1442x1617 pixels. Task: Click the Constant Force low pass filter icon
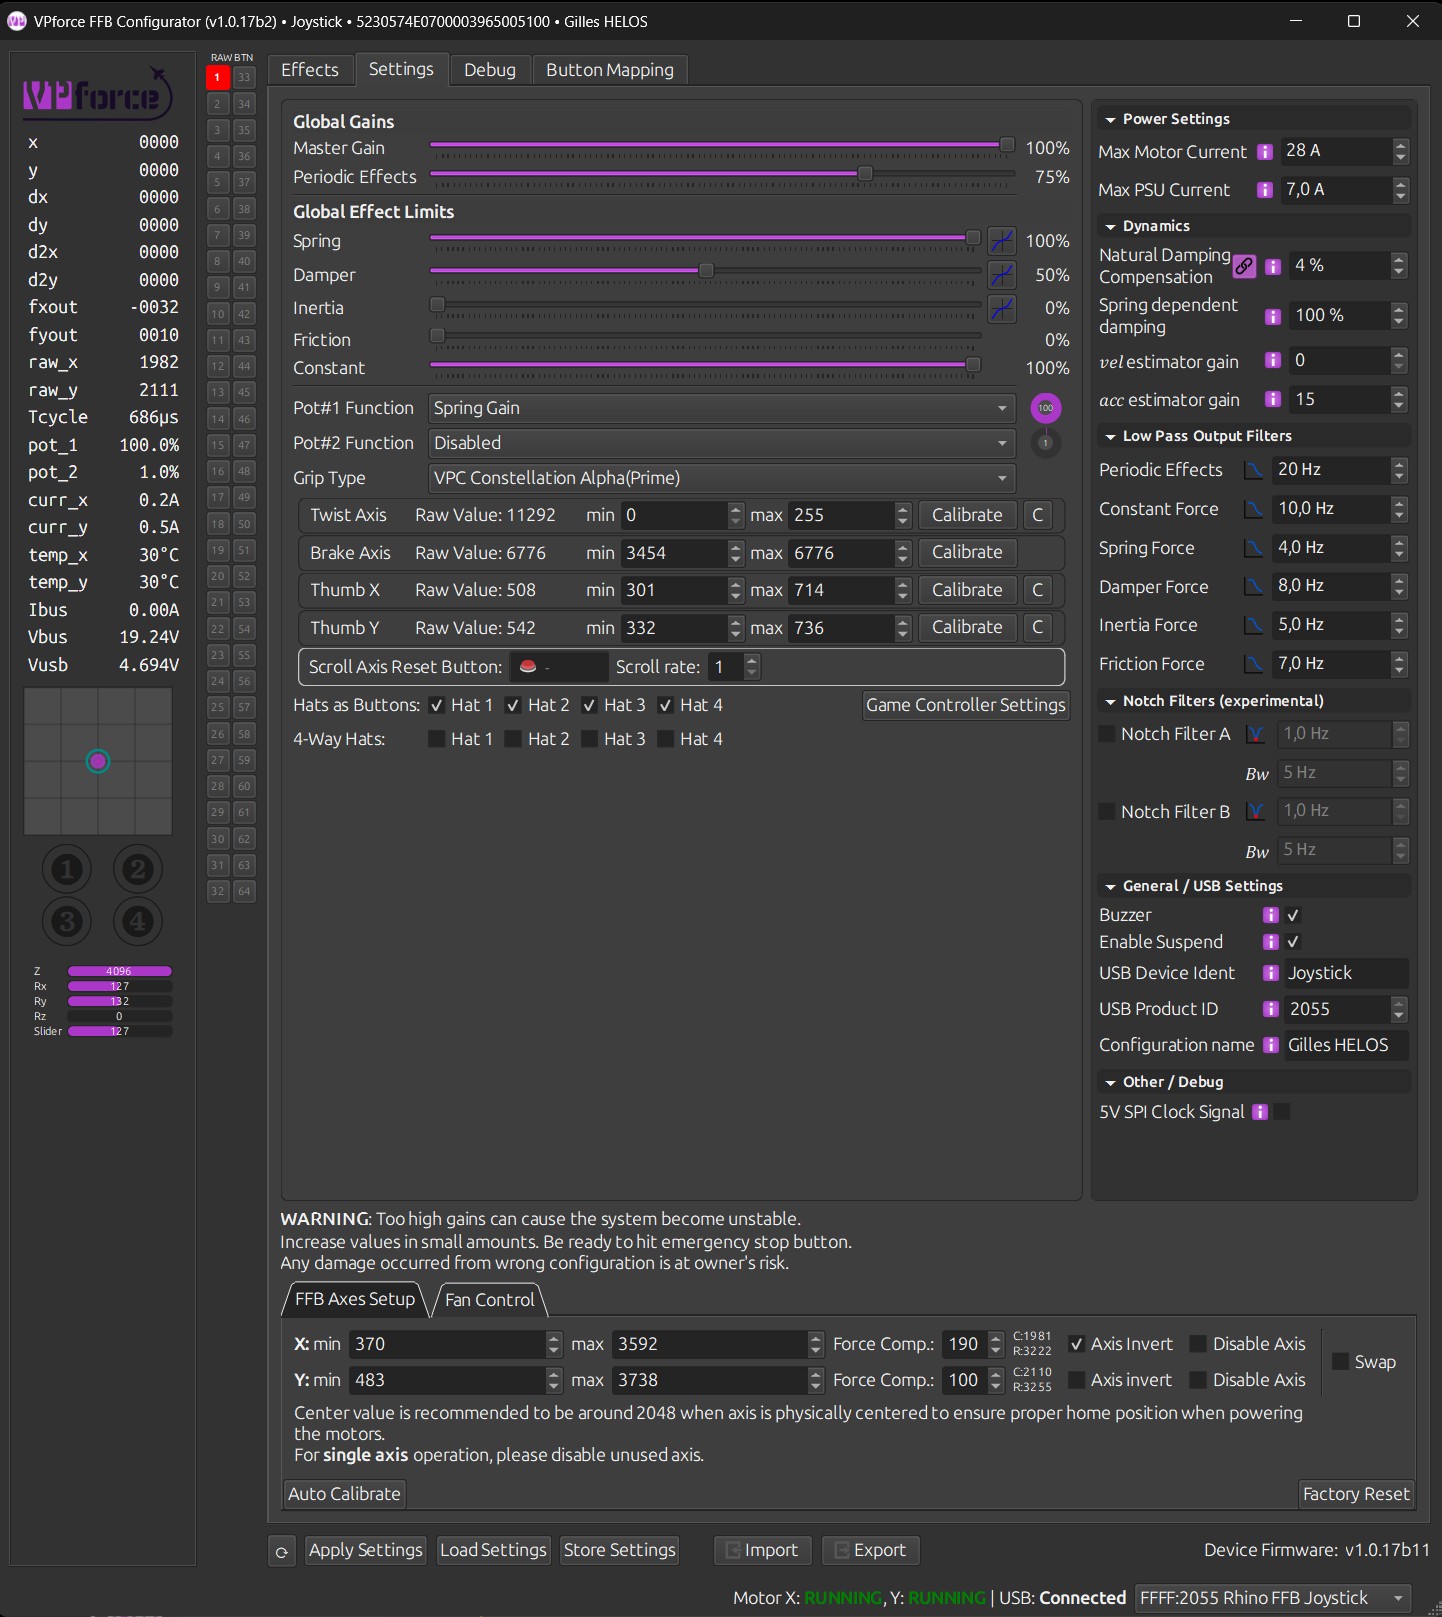1253,509
